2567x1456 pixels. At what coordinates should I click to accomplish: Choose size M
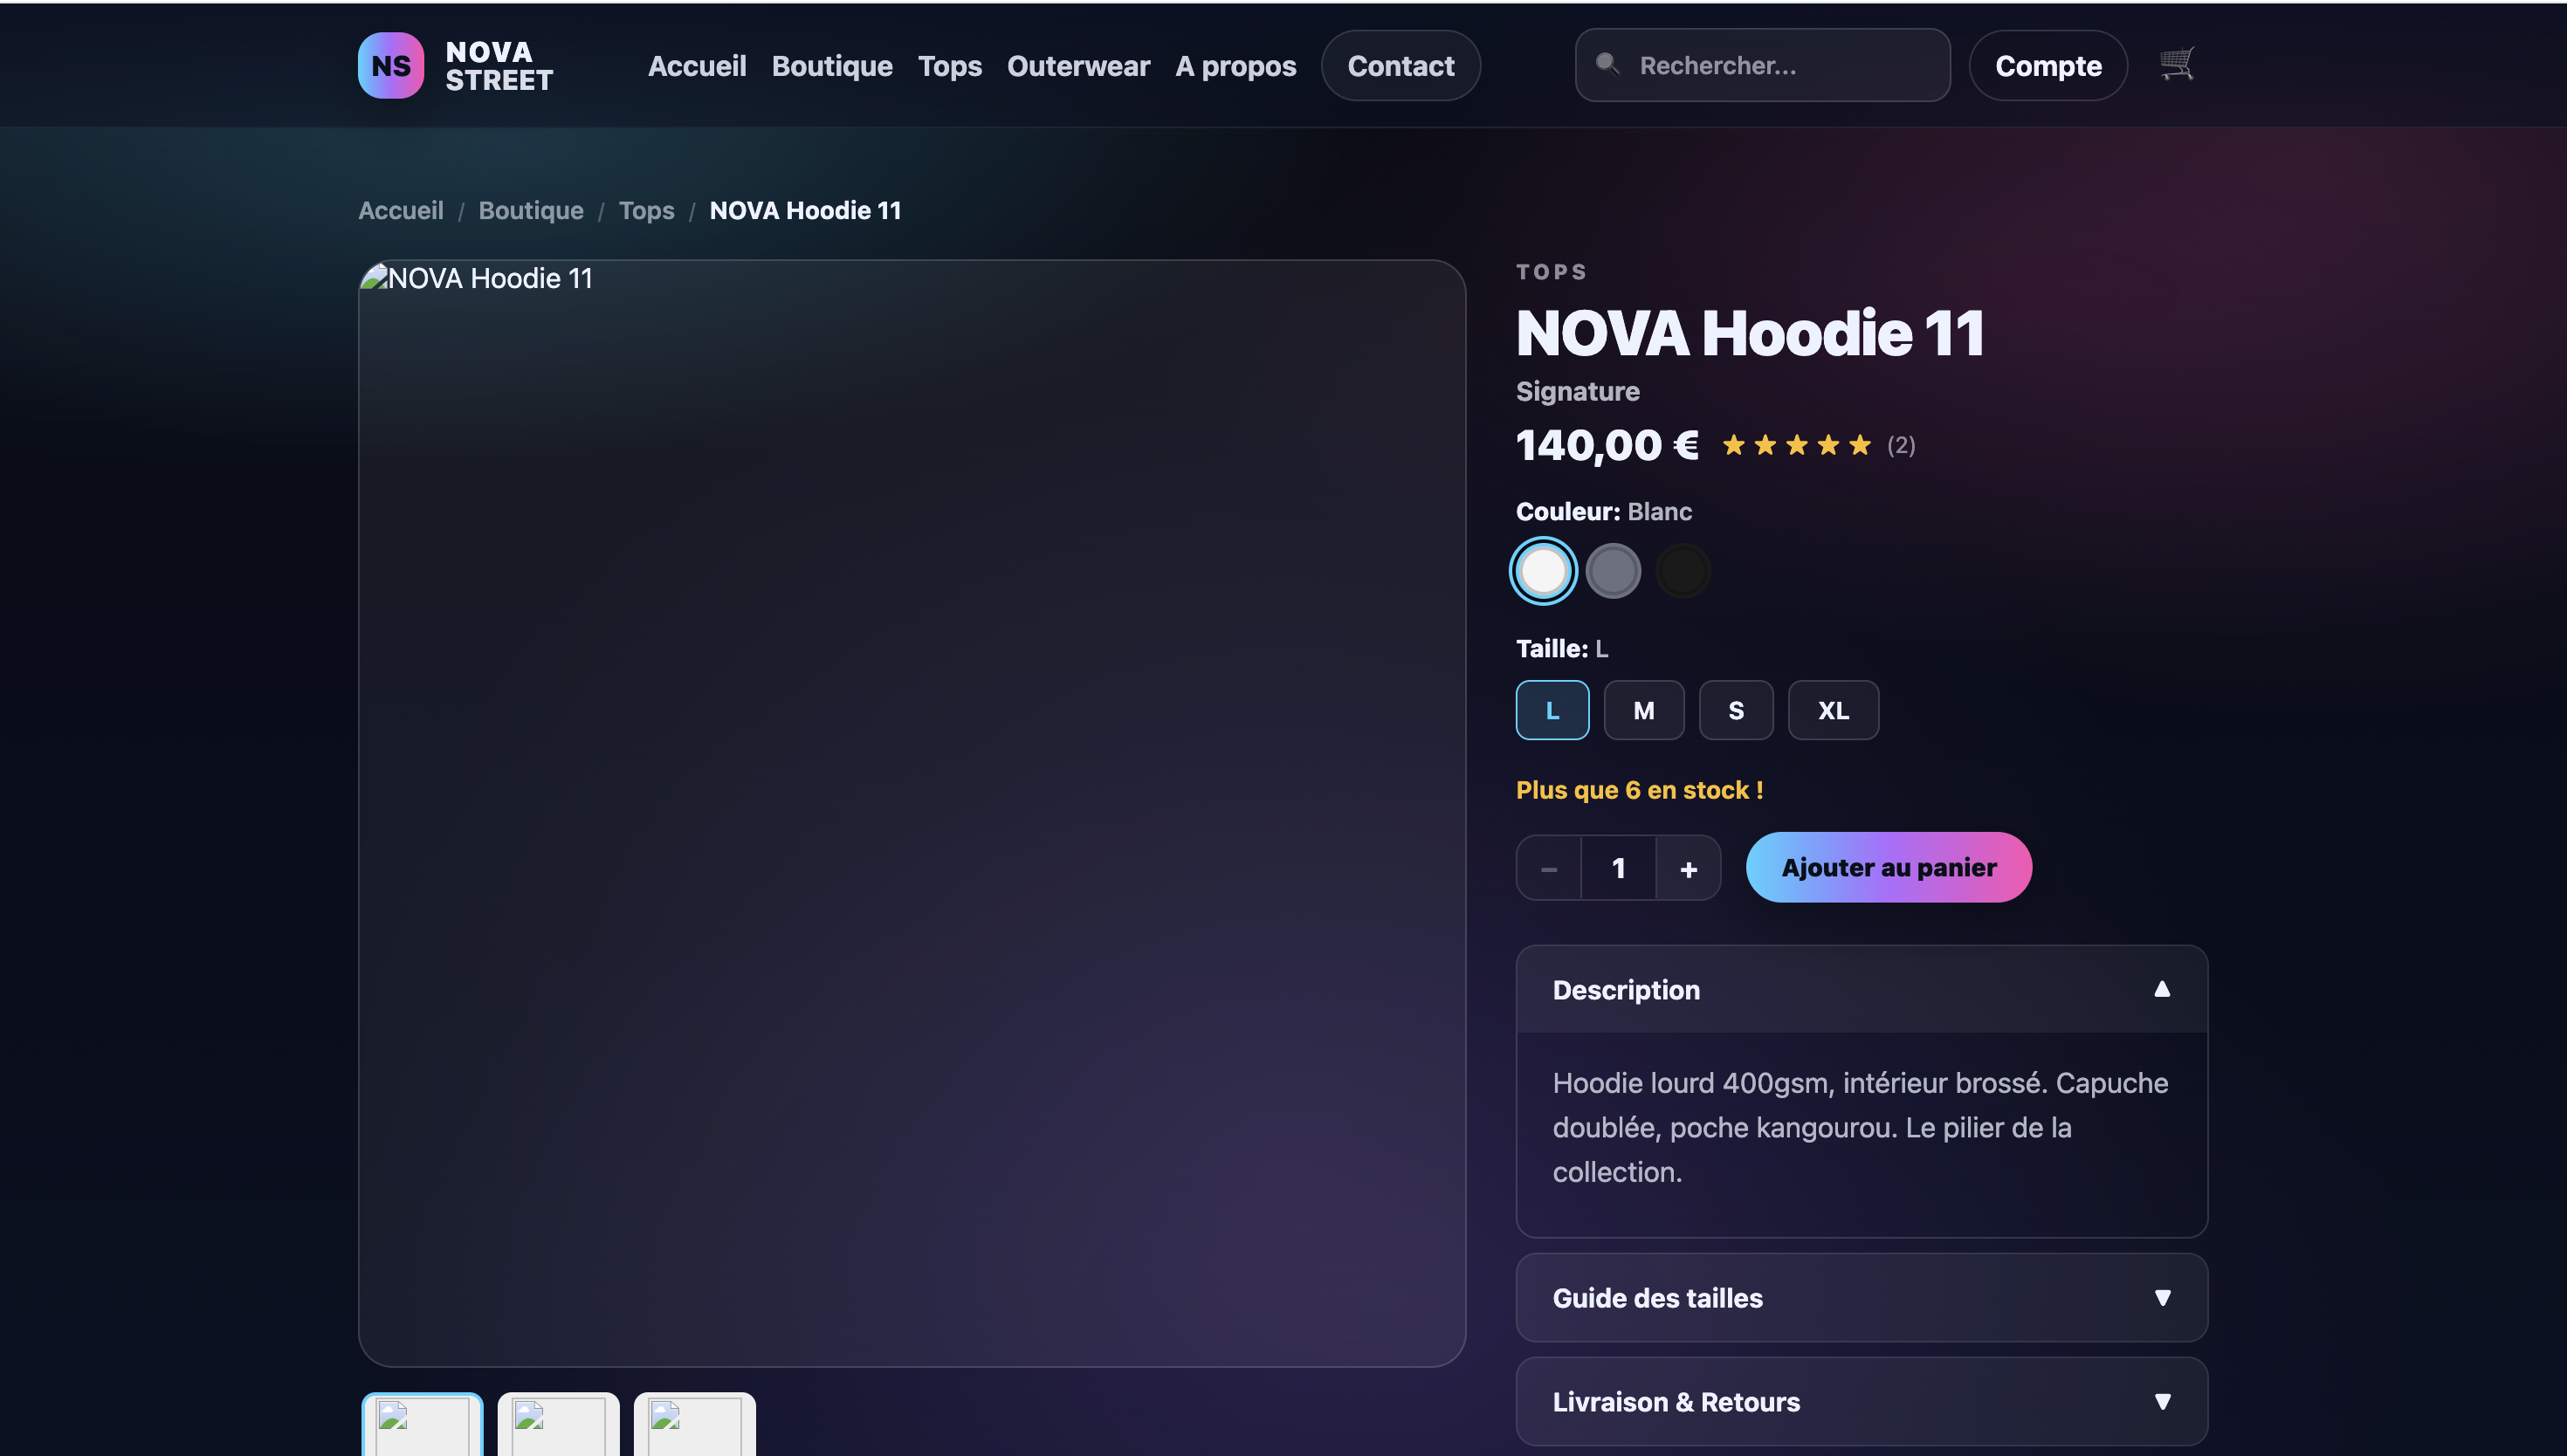coord(1643,710)
